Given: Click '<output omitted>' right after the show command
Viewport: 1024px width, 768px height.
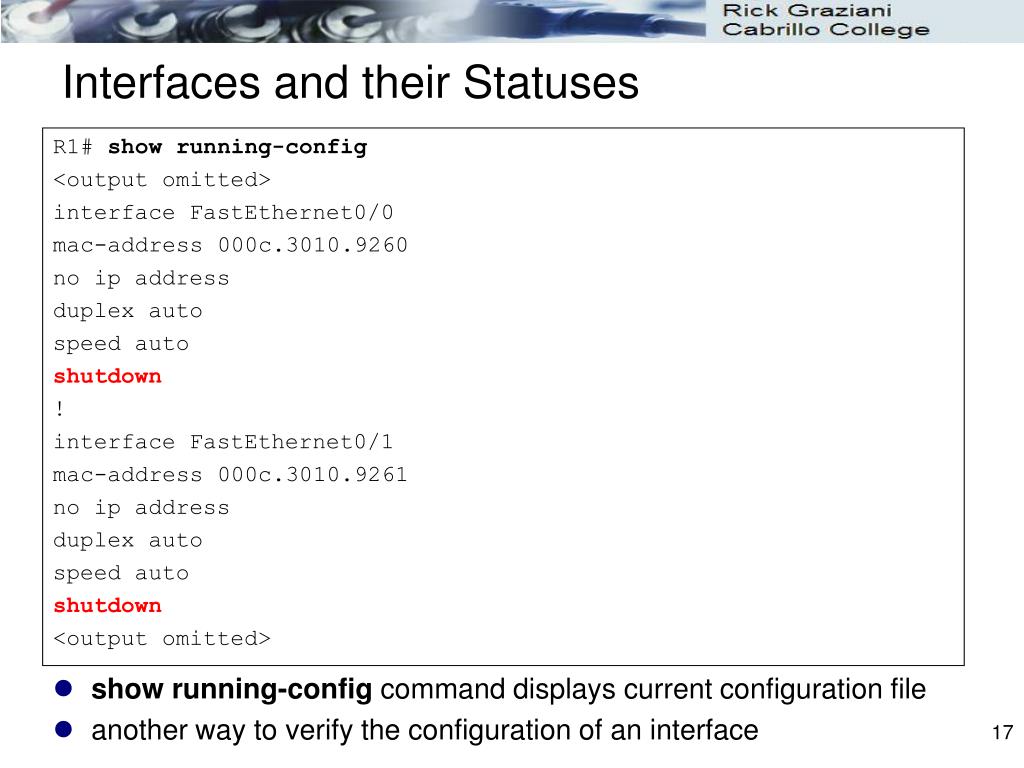Looking at the screenshot, I should [x=161, y=180].
